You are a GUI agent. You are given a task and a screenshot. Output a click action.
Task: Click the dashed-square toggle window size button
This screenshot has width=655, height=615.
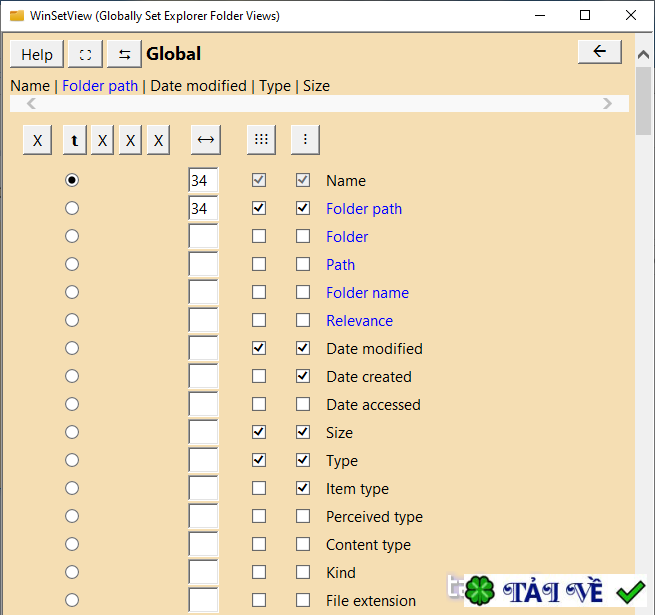pyautogui.click(x=85, y=54)
